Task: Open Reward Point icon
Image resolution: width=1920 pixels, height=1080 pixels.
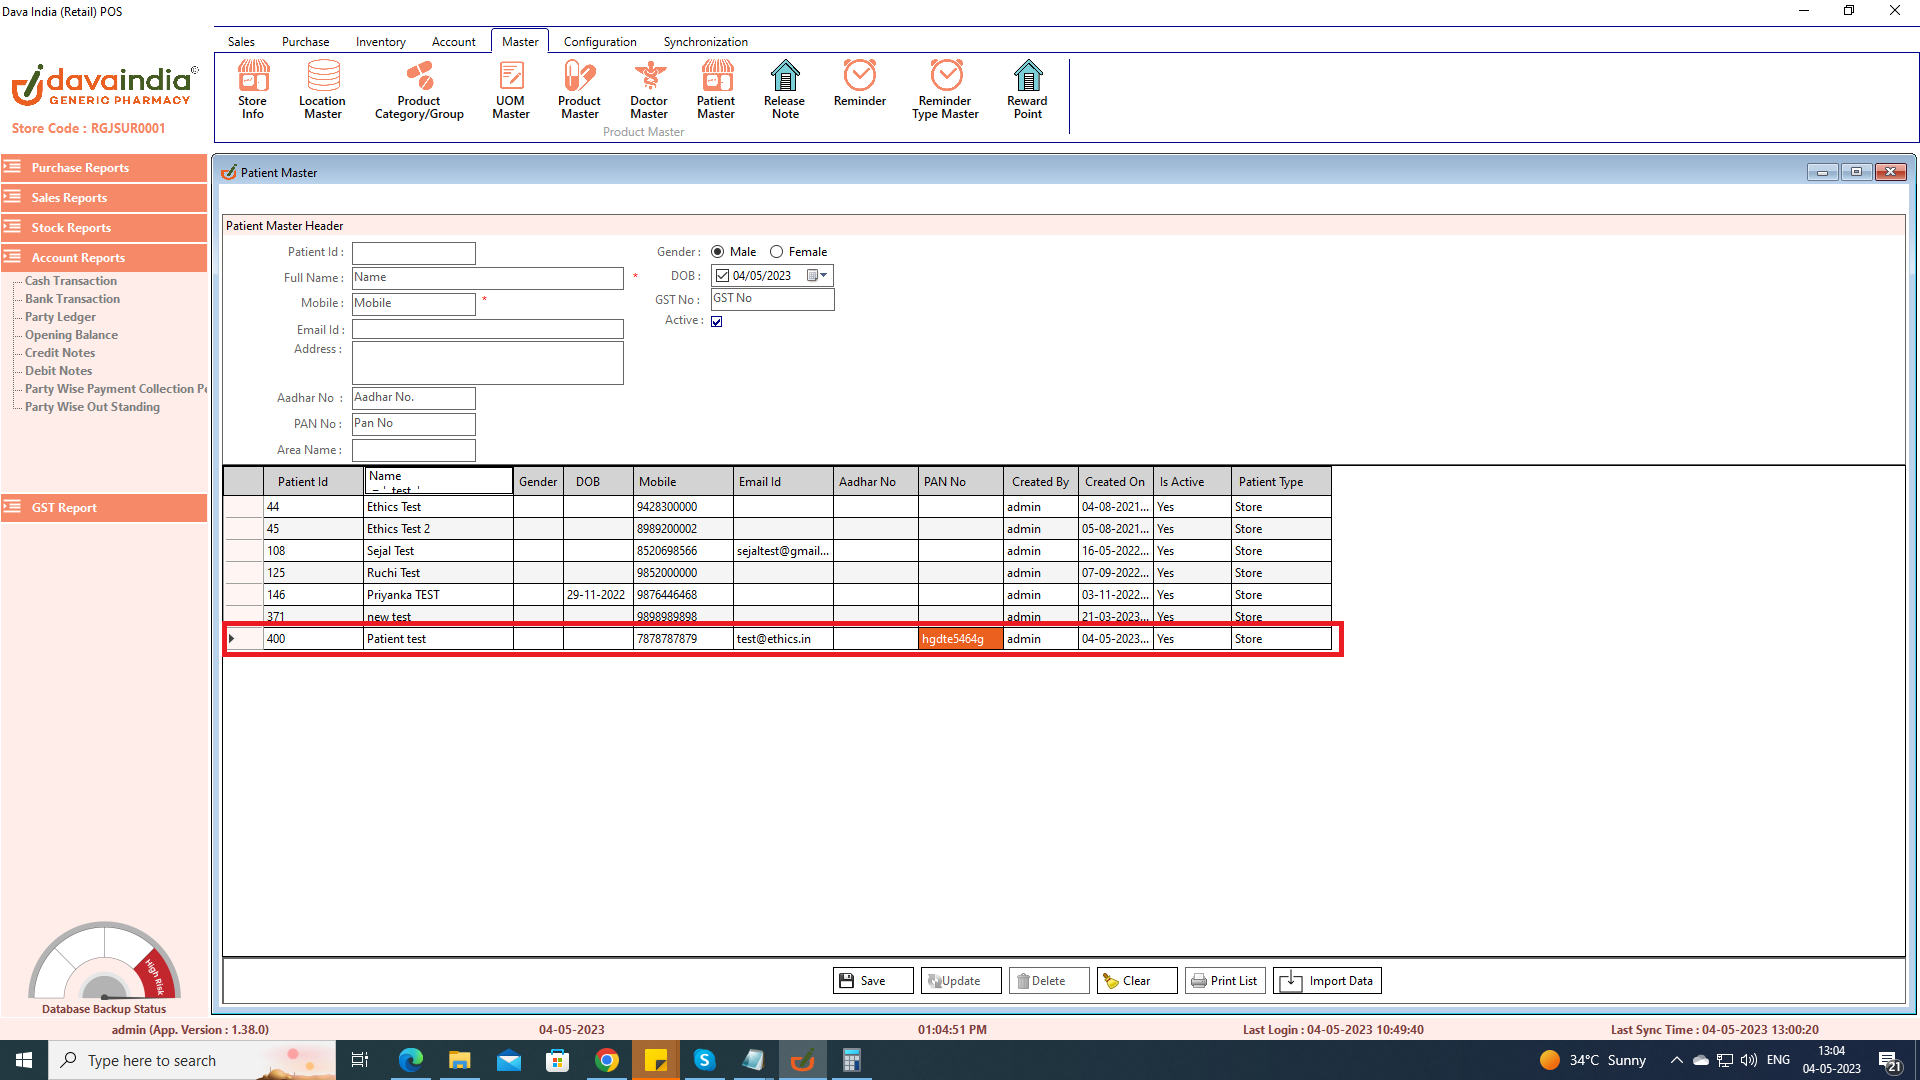Action: [1027, 89]
